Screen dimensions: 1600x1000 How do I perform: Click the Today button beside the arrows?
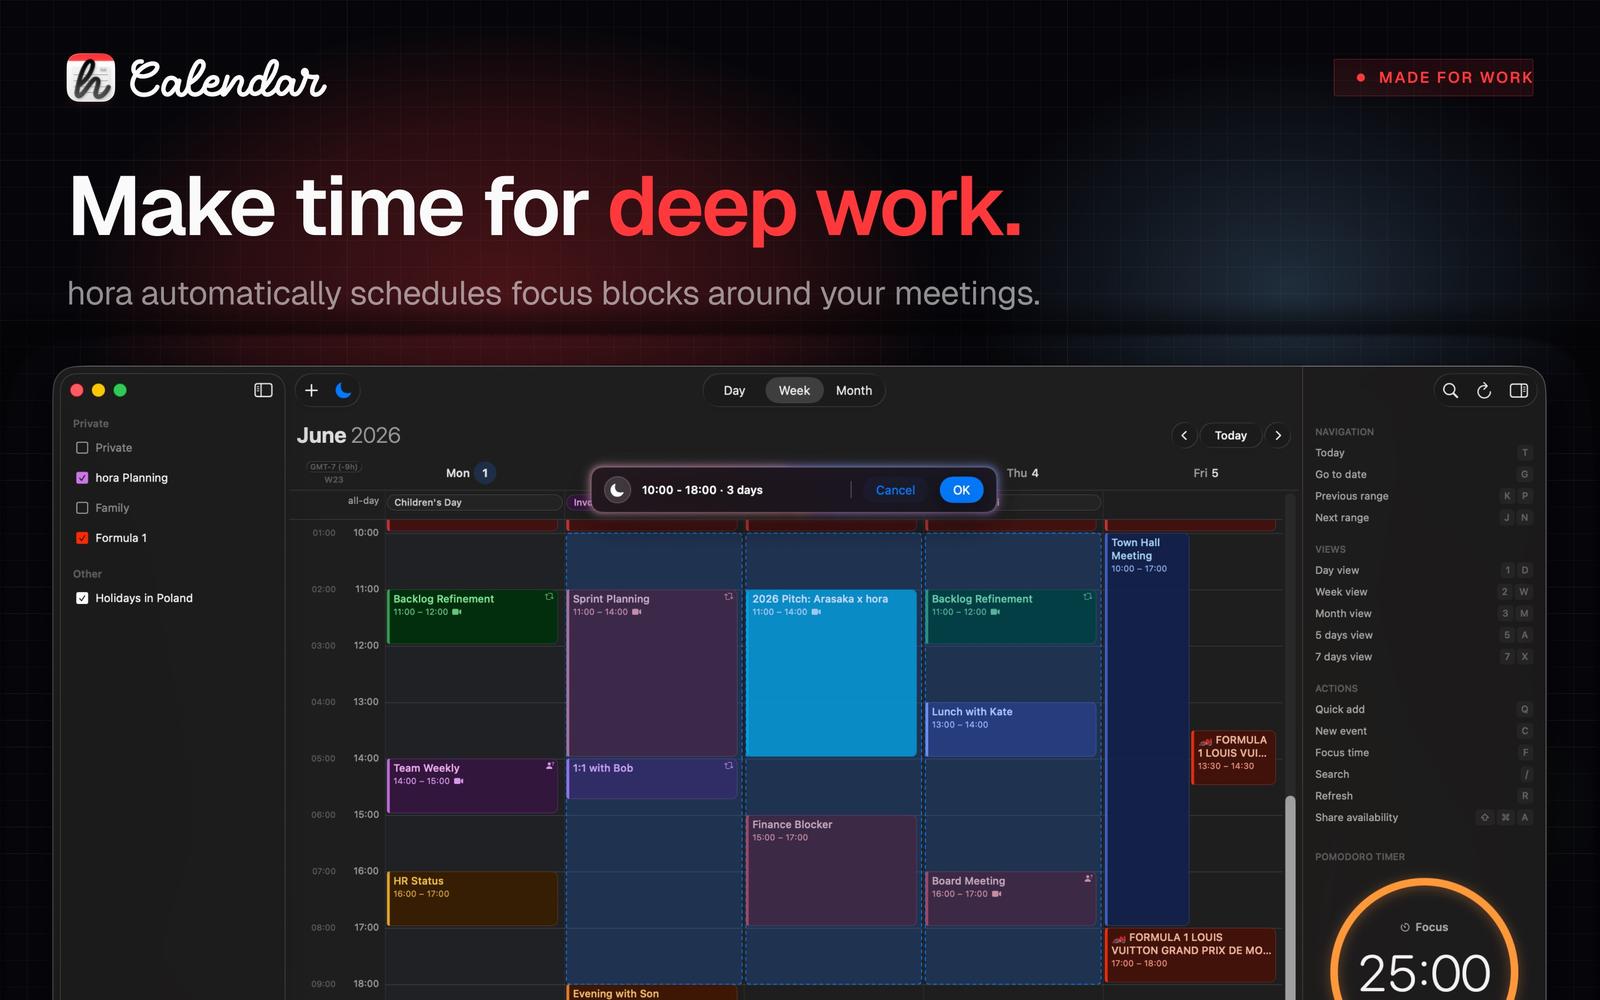[1230, 435]
